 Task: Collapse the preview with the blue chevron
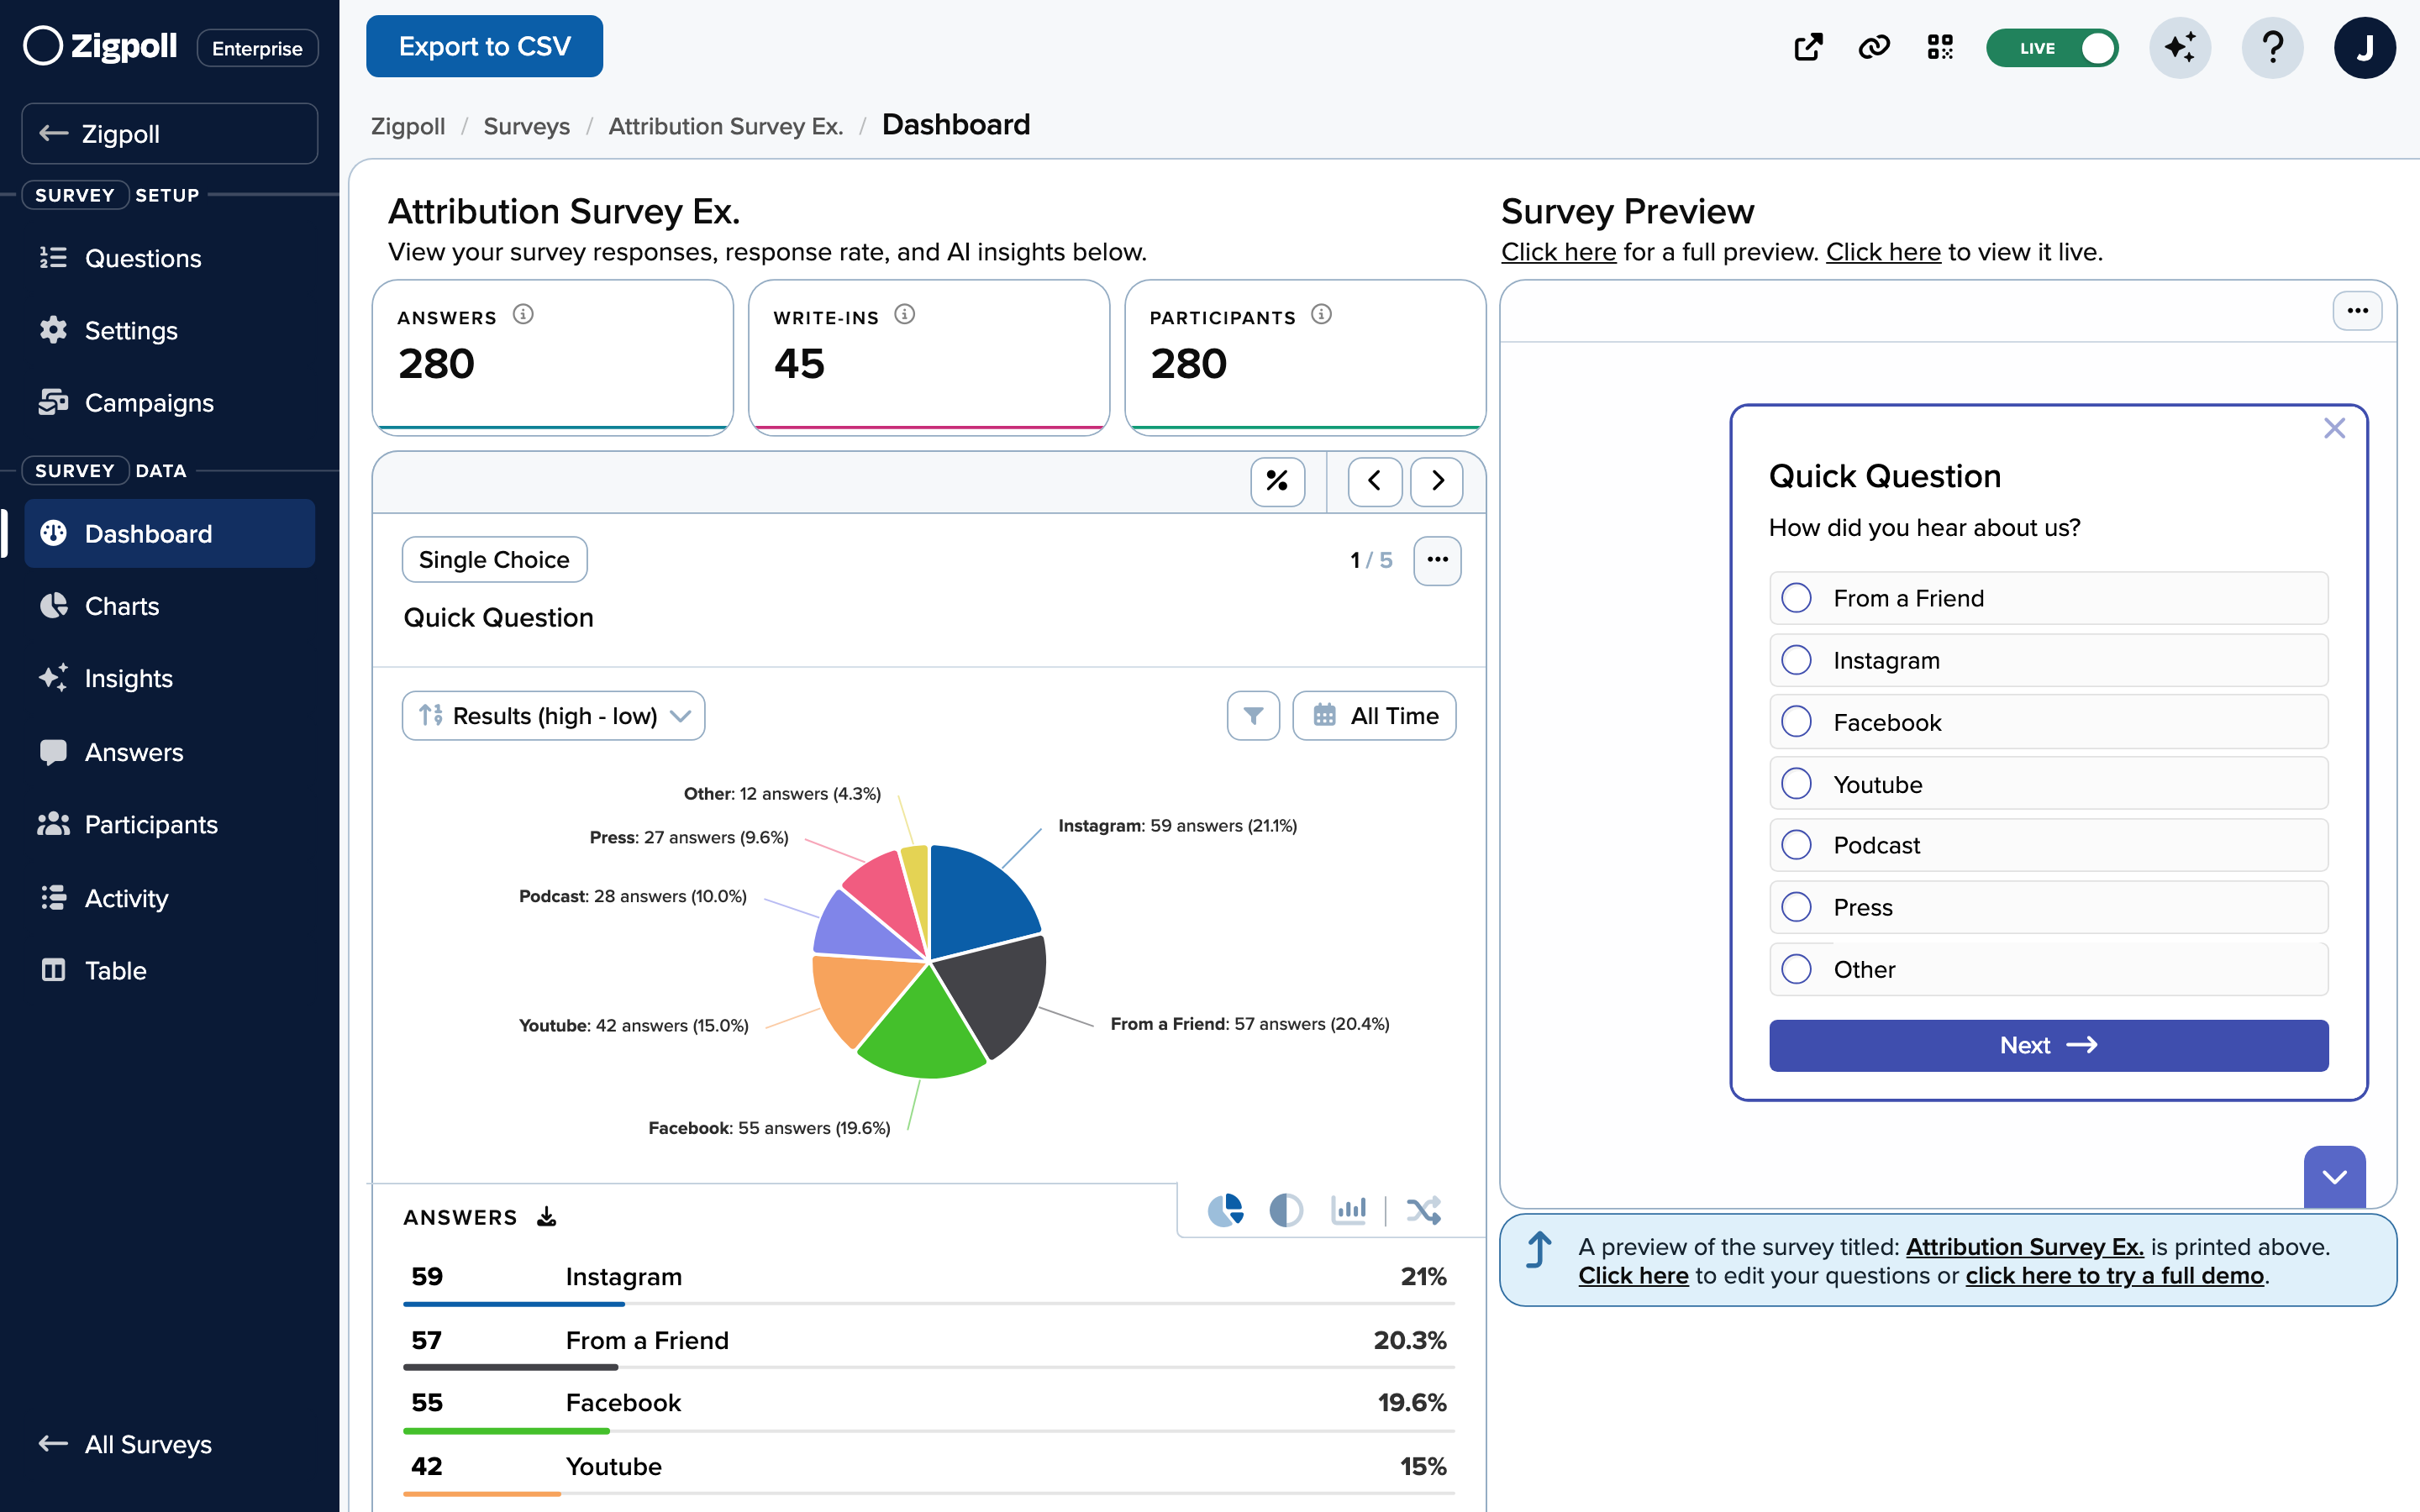pos(2335,1177)
